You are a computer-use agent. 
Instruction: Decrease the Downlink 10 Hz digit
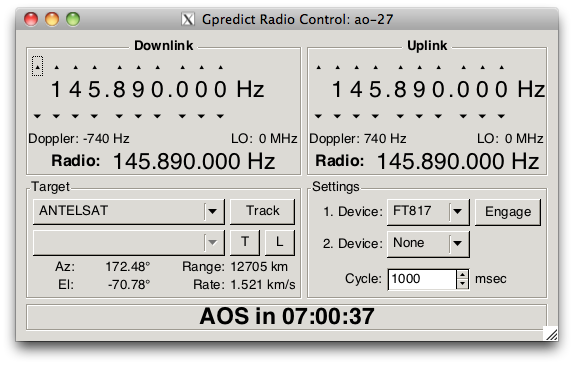pos(201,116)
